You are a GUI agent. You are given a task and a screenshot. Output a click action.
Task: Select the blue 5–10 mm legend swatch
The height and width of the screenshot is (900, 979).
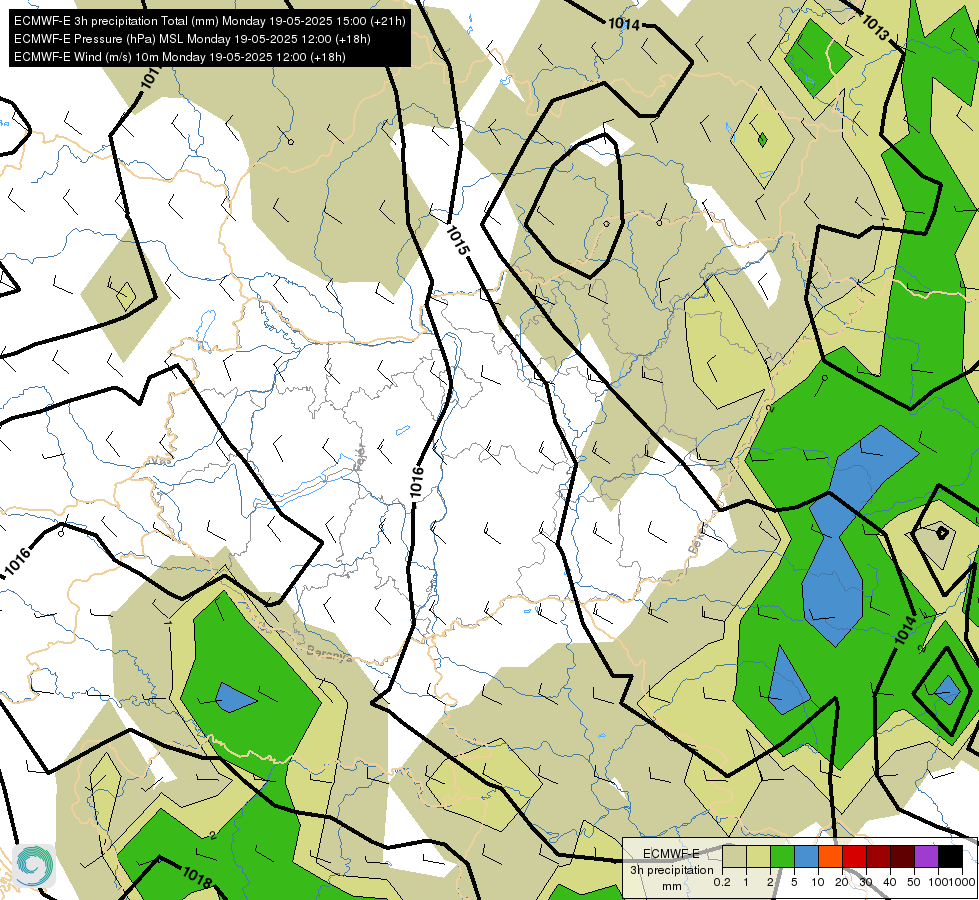[806, 856]
